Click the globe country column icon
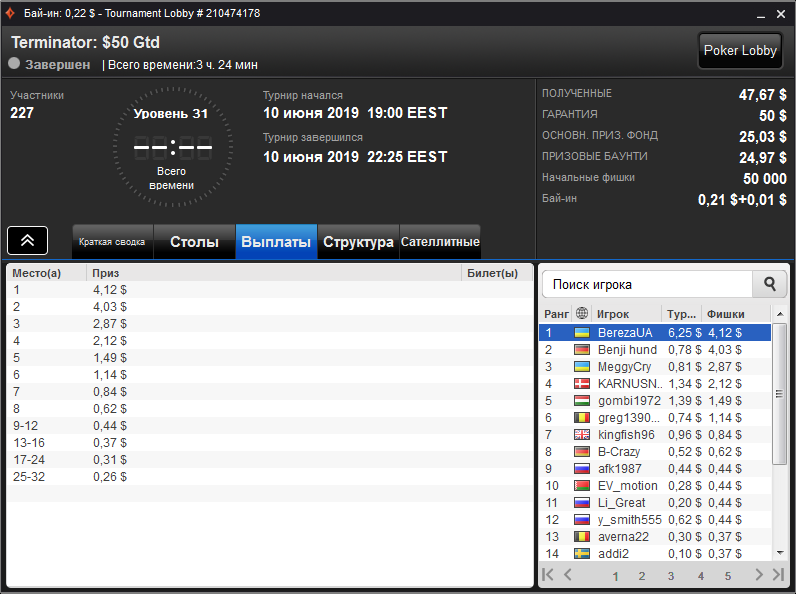Image resolution: width=796 pixels, height=594 pixels. [x=582, y=314]
